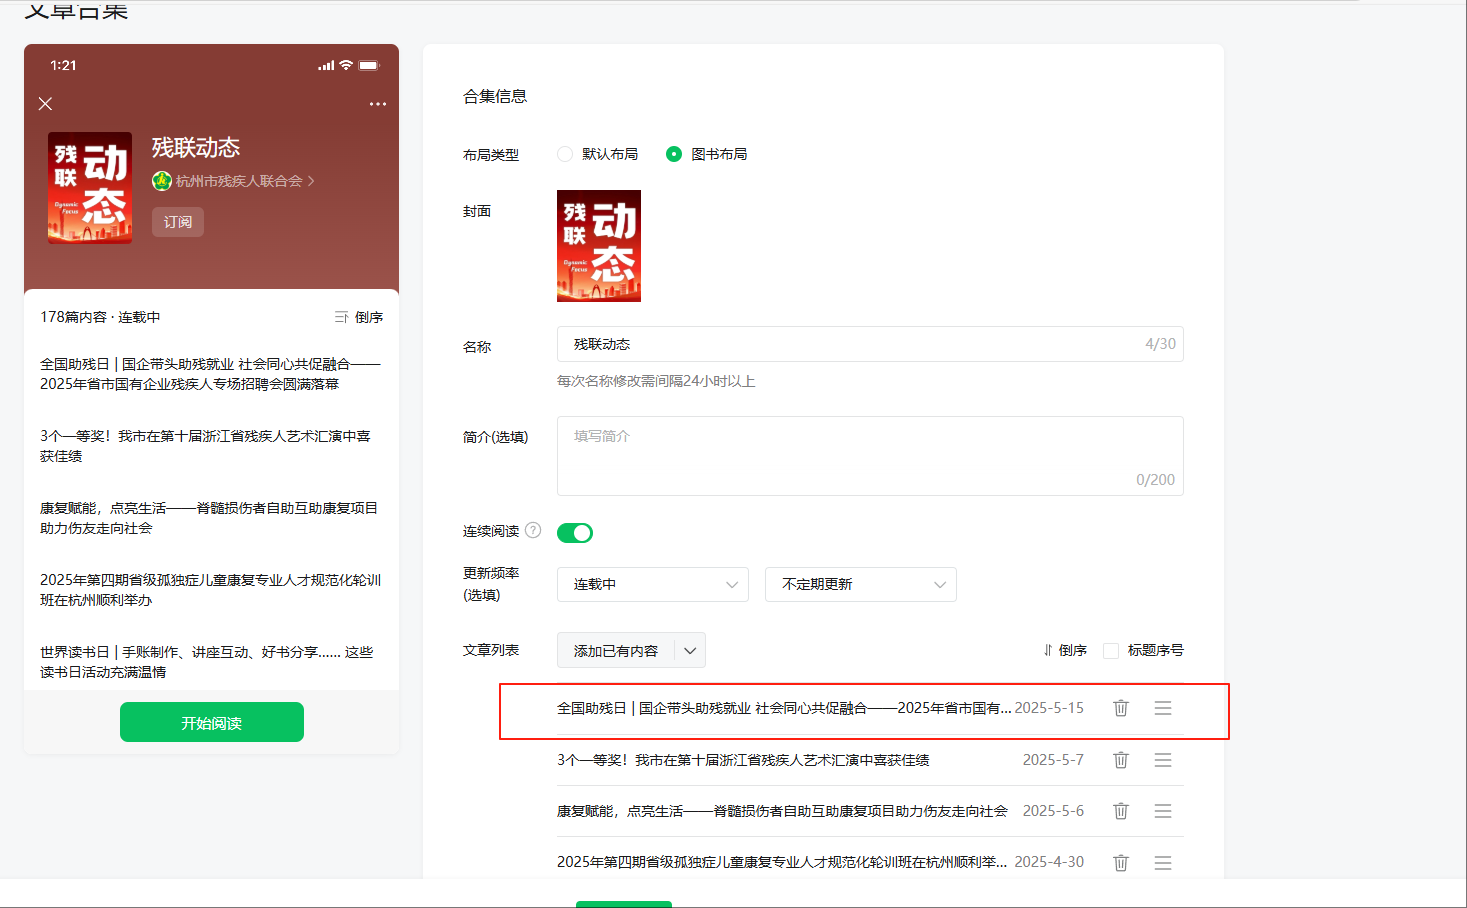This screenshot has height=908, width=1467.
Task: Delete the 2025-4-30 article row
Action: (1121, 862)
